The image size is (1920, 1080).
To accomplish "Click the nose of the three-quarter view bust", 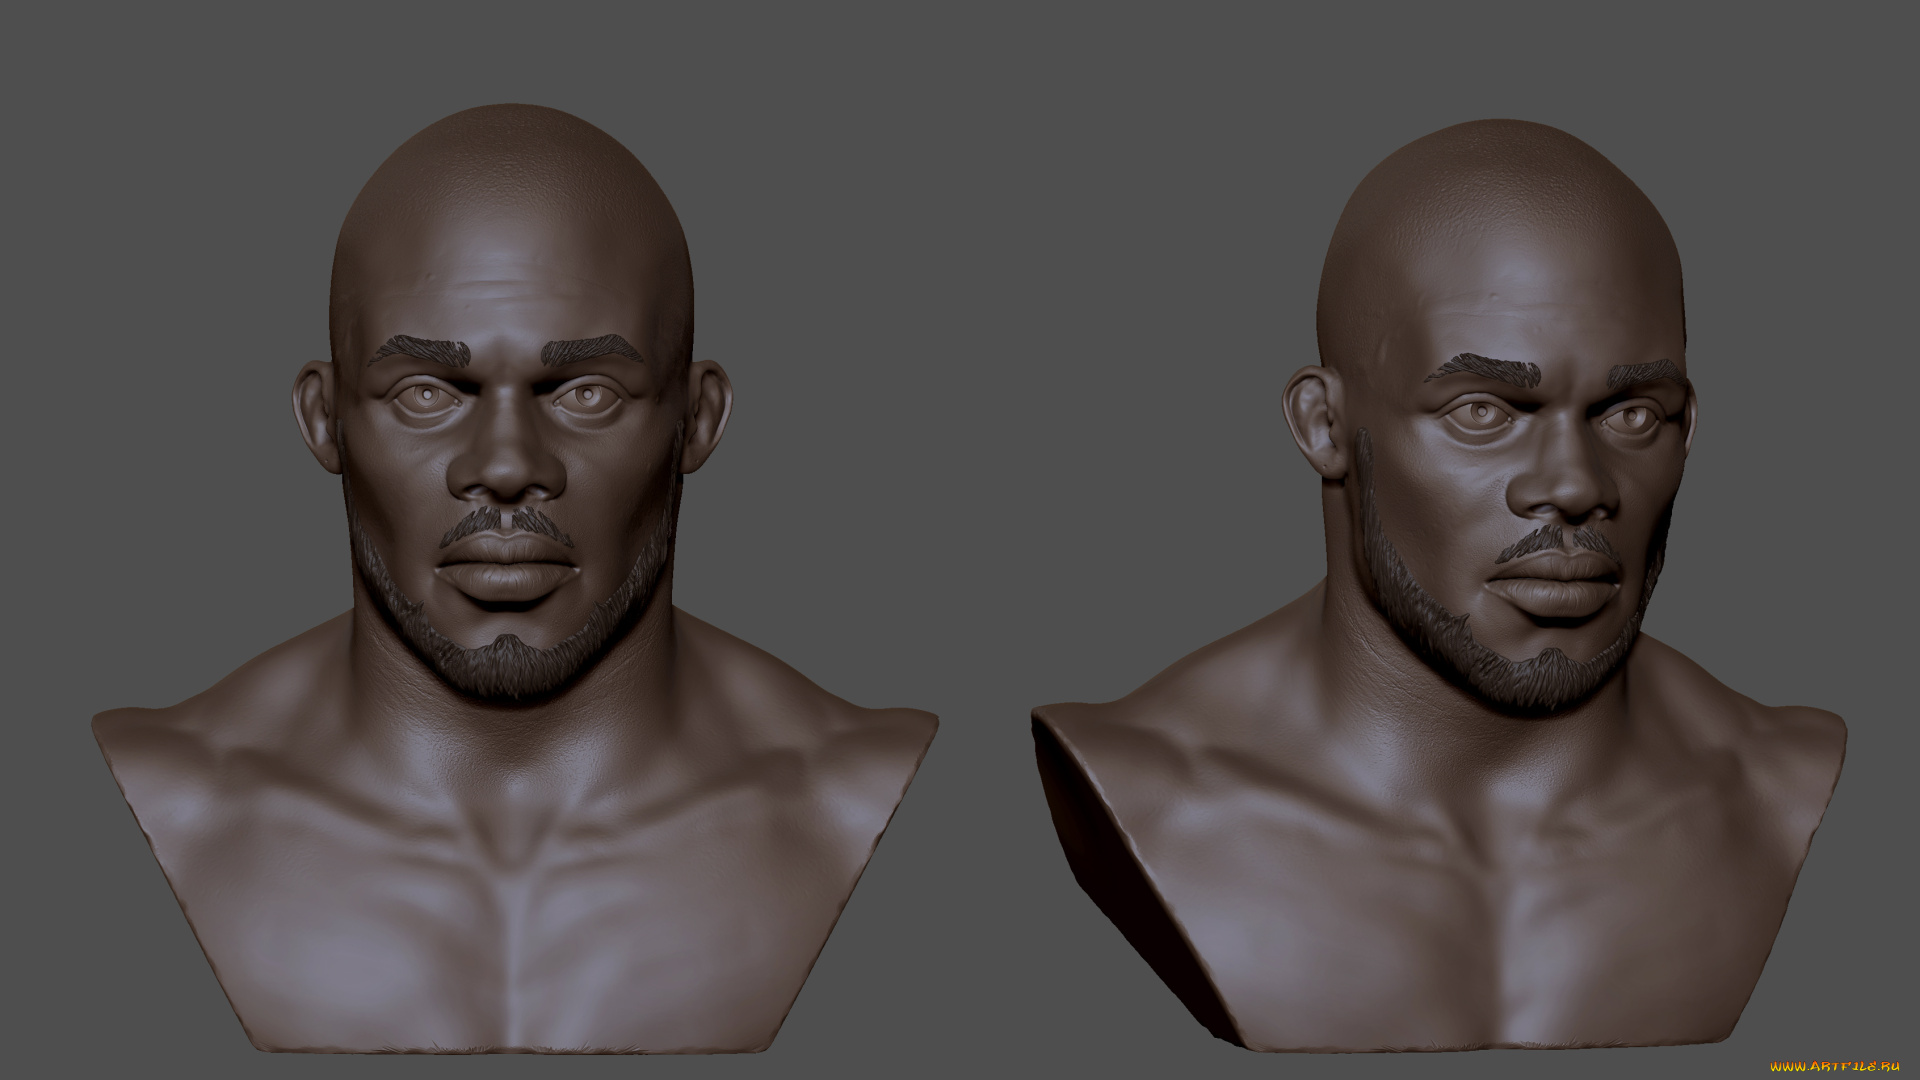I will click(1565, 492).
